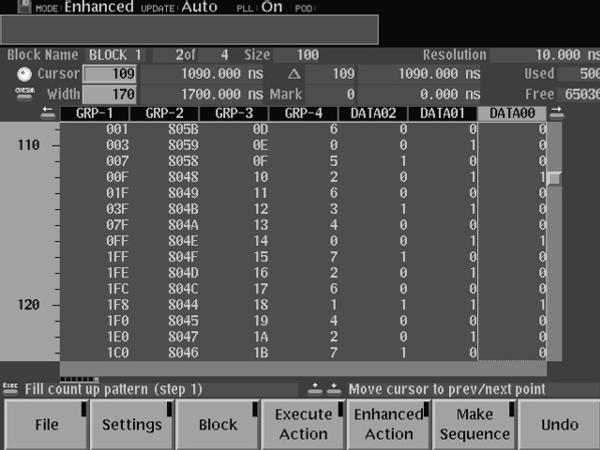The width and height of the screenshot is (600, 450).
Task: Expand the Block submenu
Action: (218, 424)
